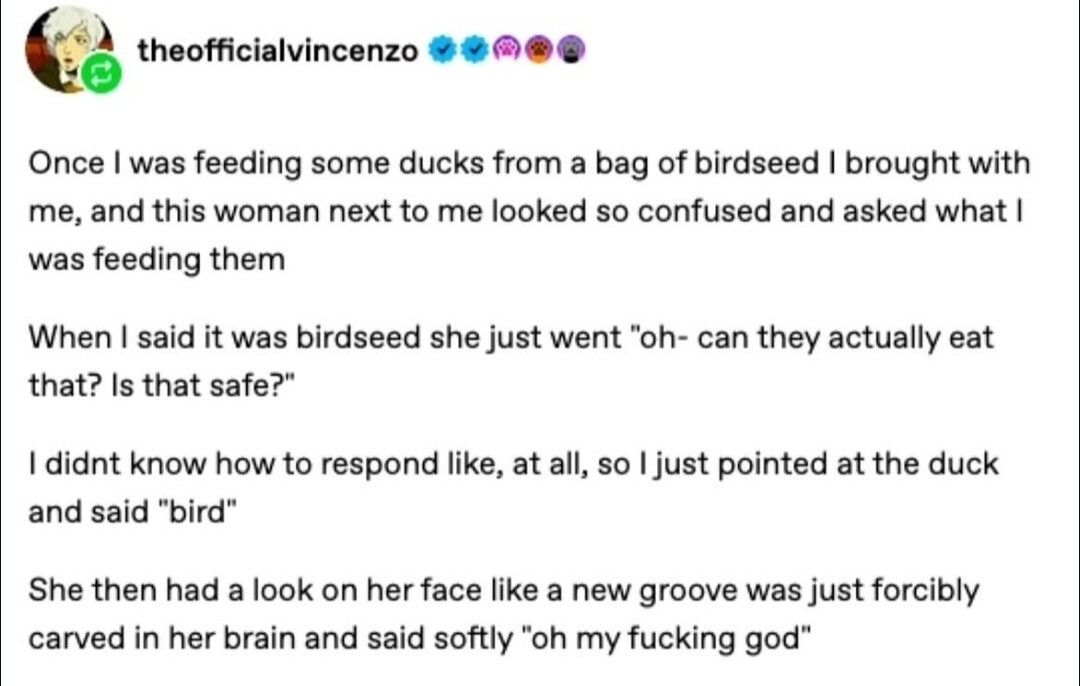Click the text 'and said "bird"'

pos(133,512)
